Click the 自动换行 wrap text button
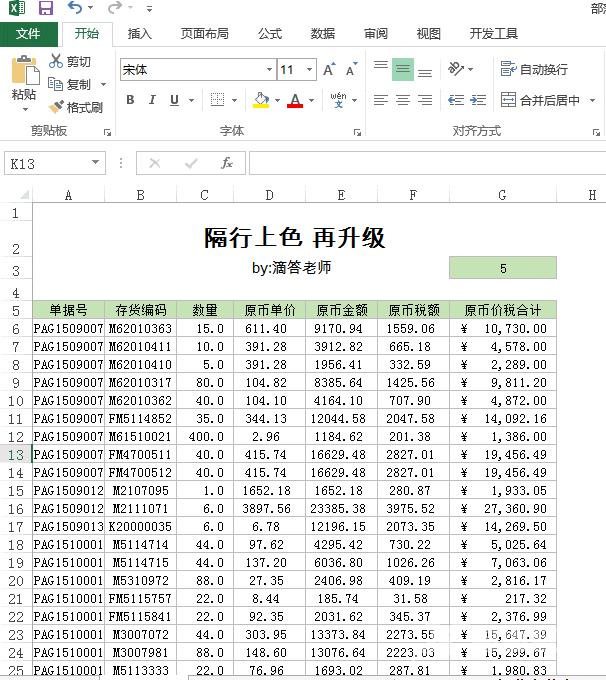 pyautogui.click(x=534, y=69)
